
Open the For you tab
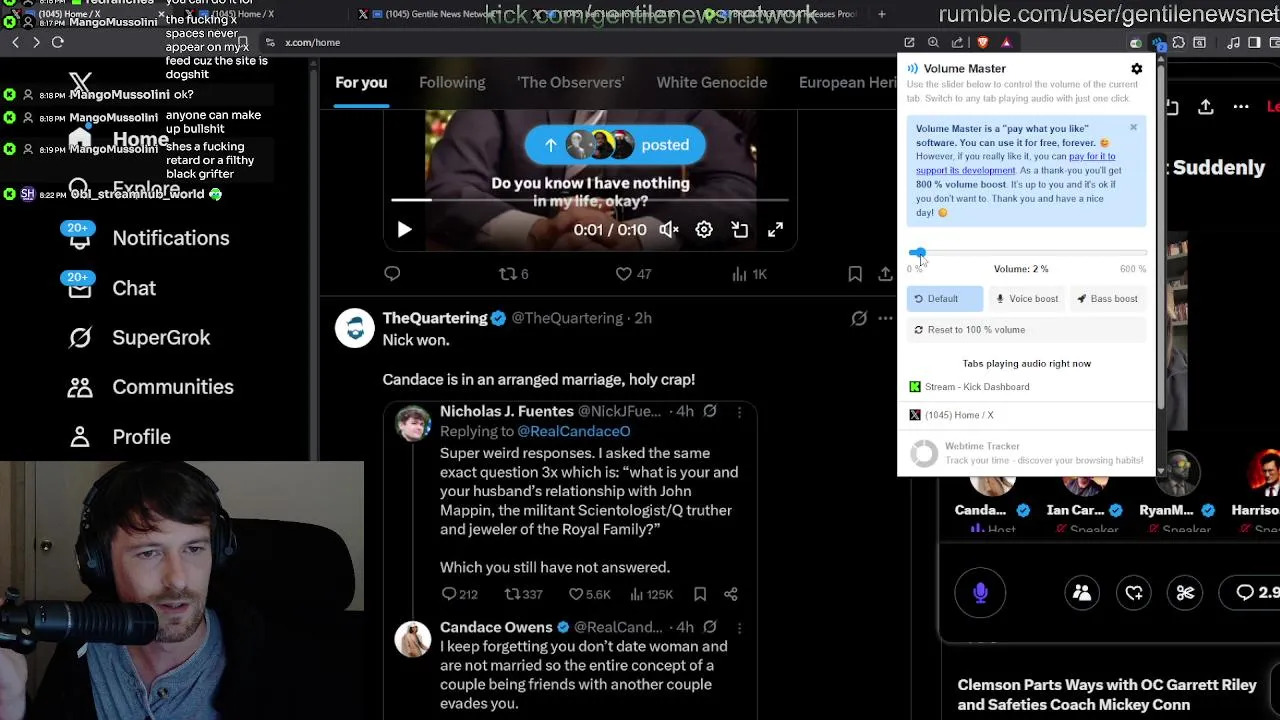361,83
